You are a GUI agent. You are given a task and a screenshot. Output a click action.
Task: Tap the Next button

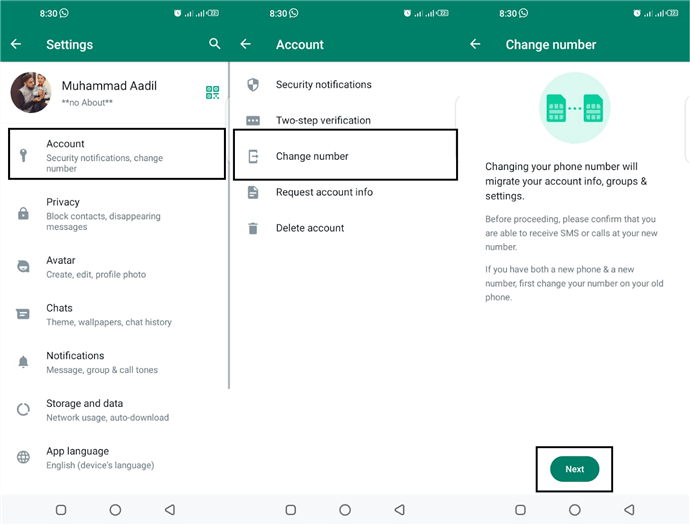click(x=574, y=469)
